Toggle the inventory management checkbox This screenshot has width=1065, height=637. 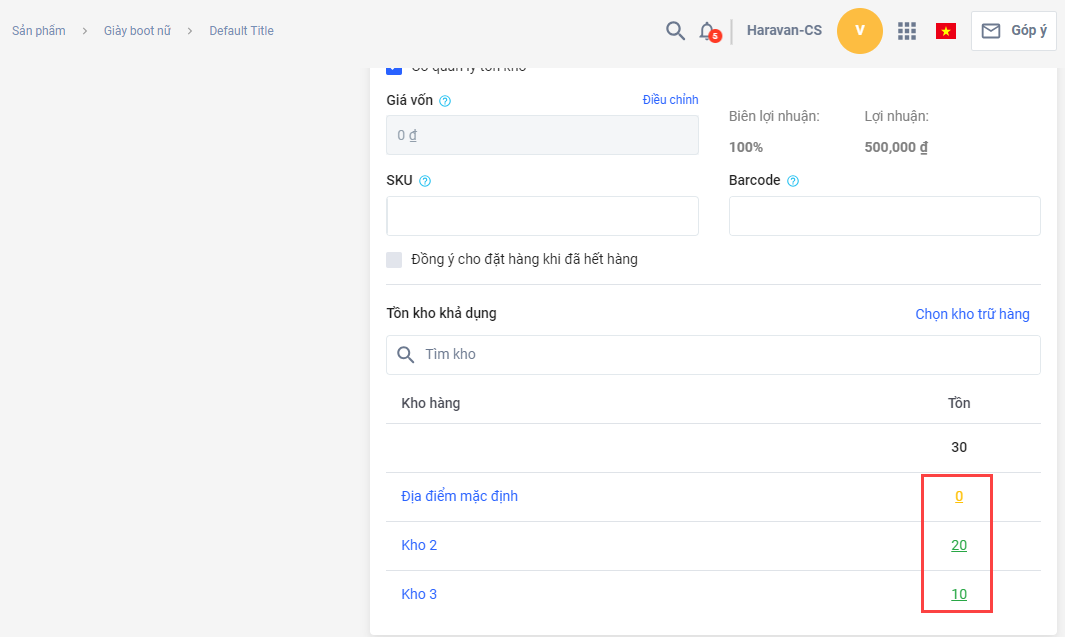[394, 67]
